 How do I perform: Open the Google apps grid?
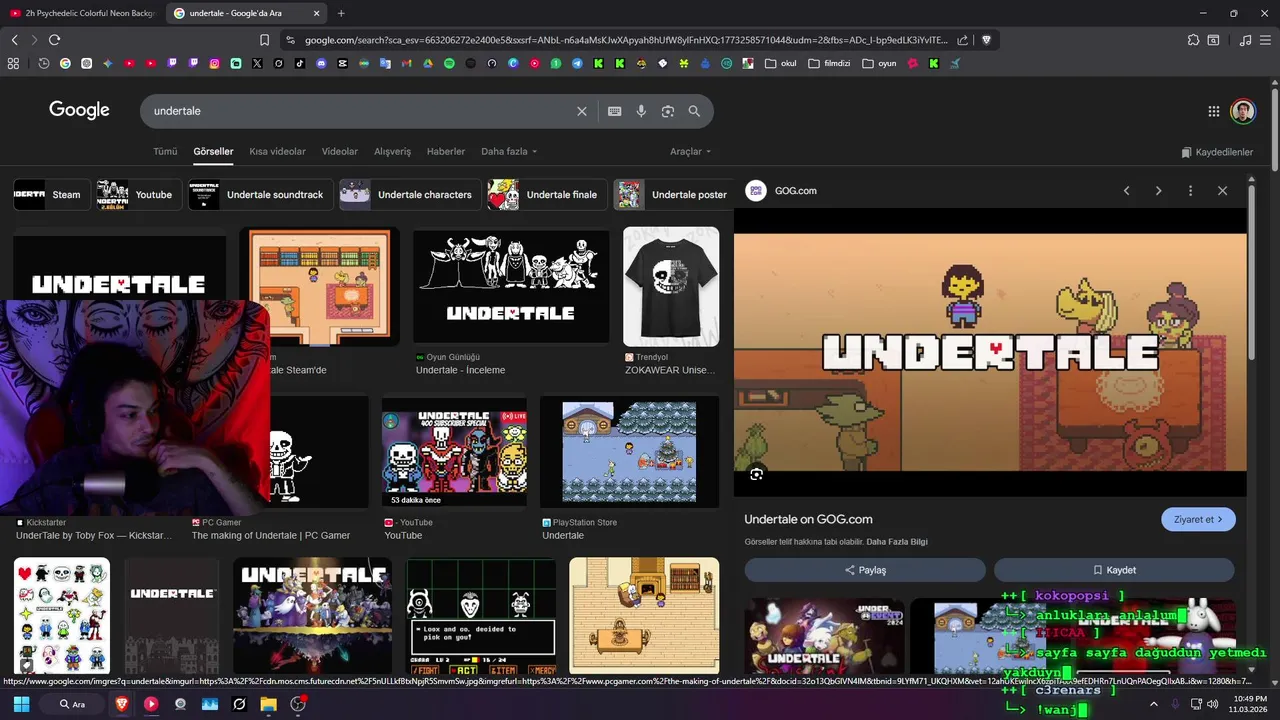(x=1214, y=111)
